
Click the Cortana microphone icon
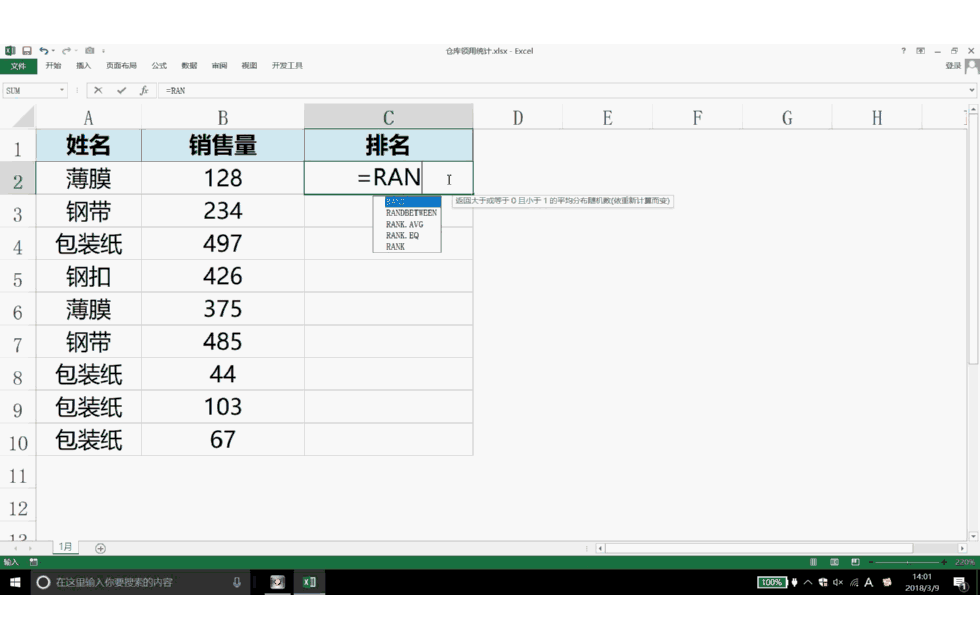[237, 582]
